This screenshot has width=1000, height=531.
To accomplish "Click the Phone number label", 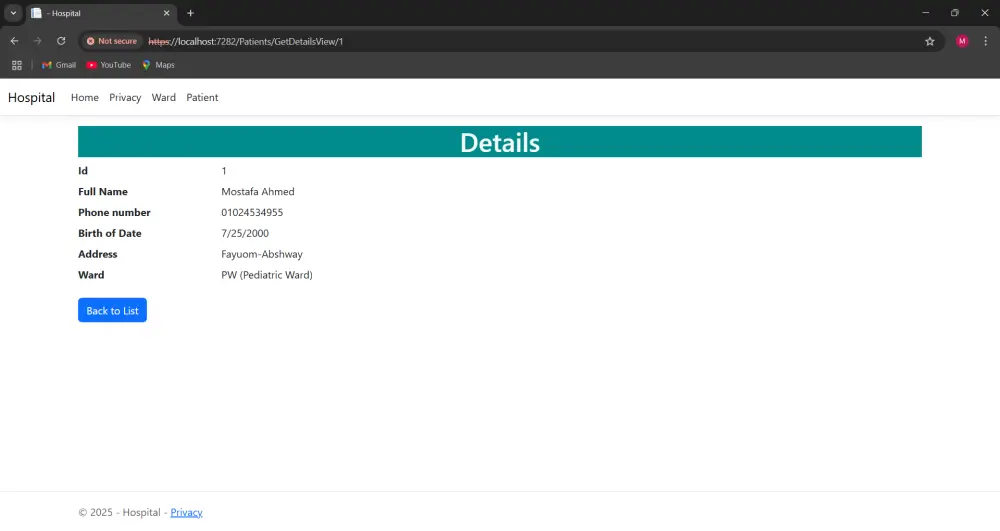I will (114, 212).
